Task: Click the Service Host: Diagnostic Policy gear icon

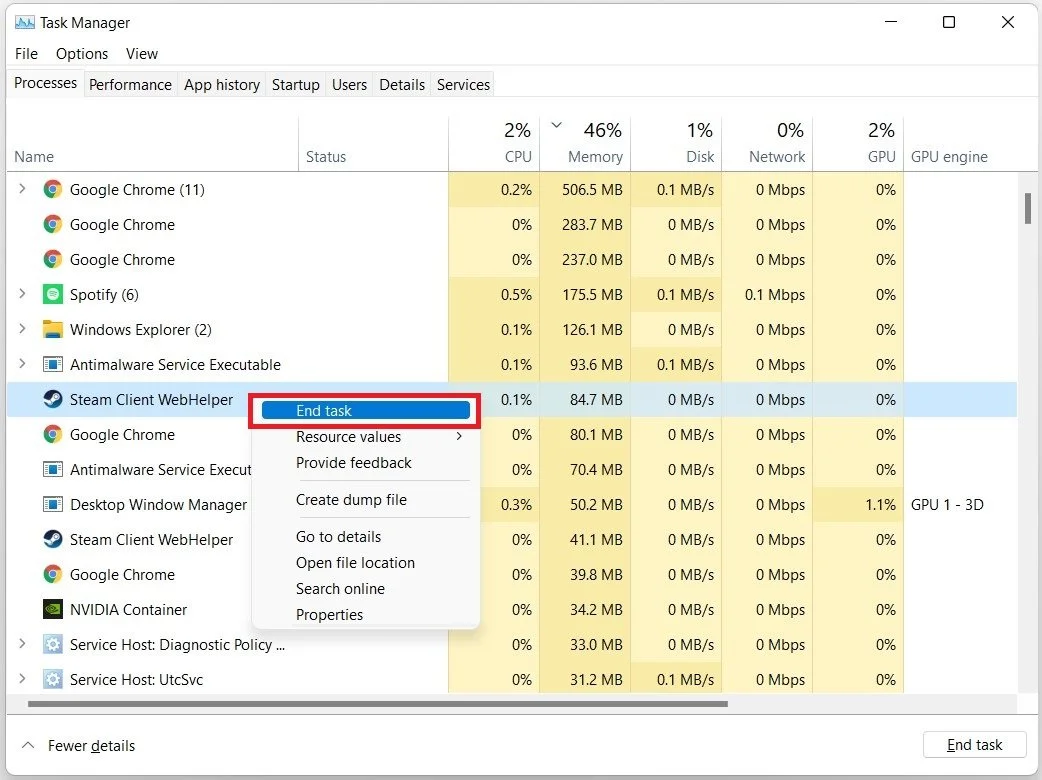Action: pyautogui.click(x=52, y=644)
